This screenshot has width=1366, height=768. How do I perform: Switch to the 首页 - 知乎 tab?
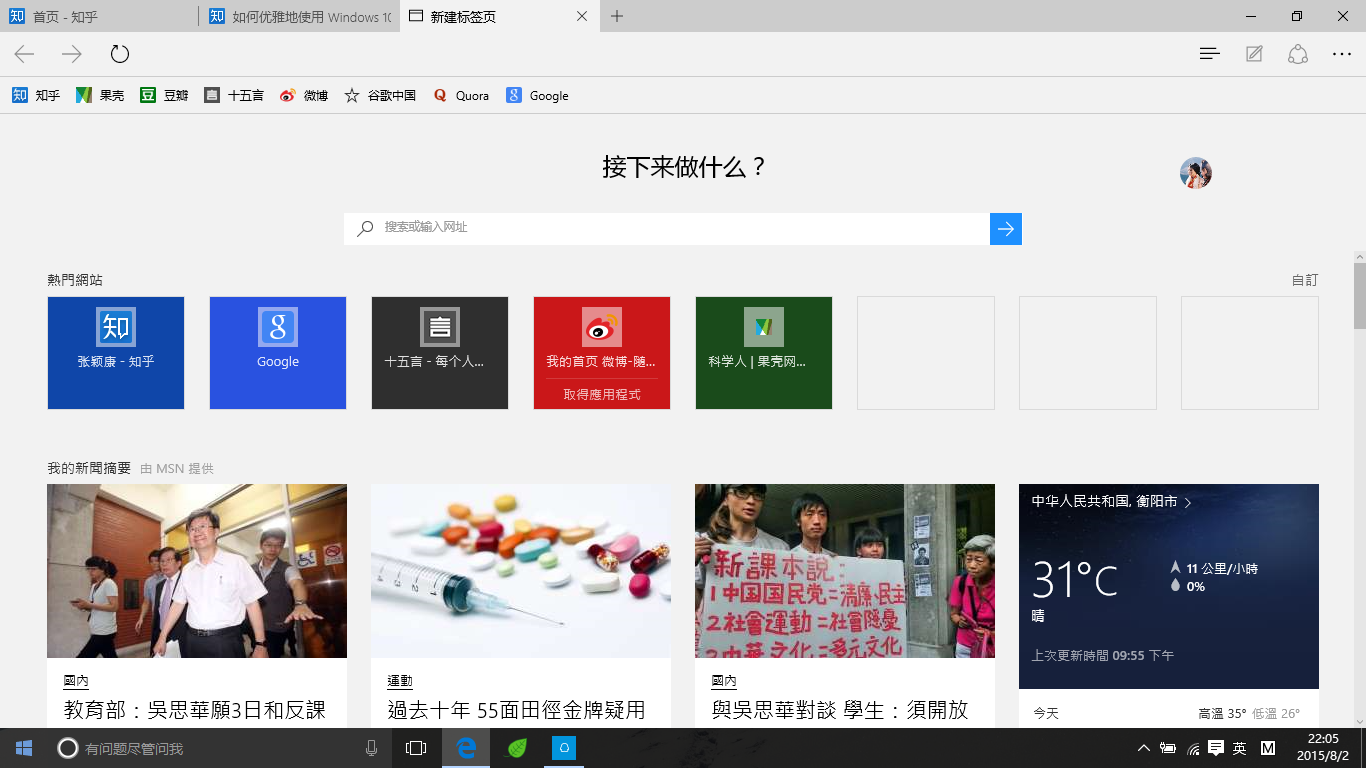coord(100,16)
